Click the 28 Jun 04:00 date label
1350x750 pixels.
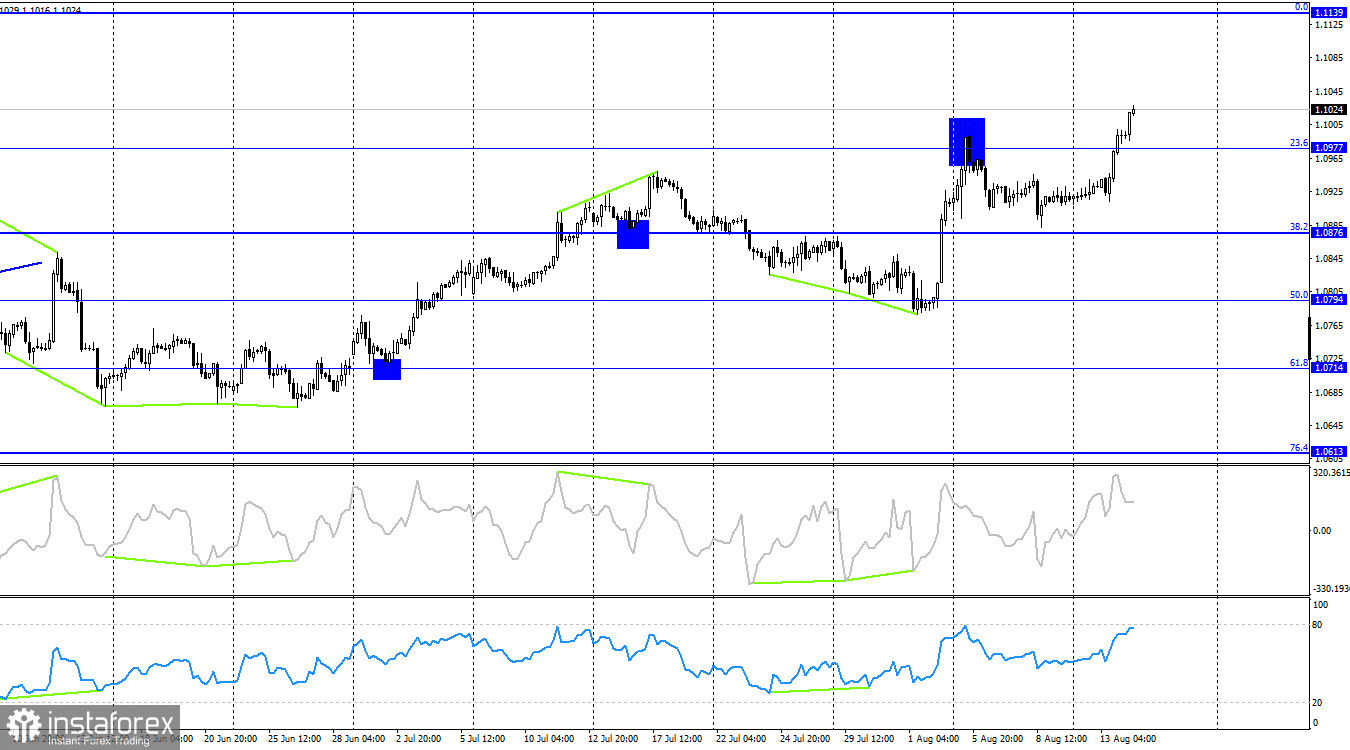[359, 739]
